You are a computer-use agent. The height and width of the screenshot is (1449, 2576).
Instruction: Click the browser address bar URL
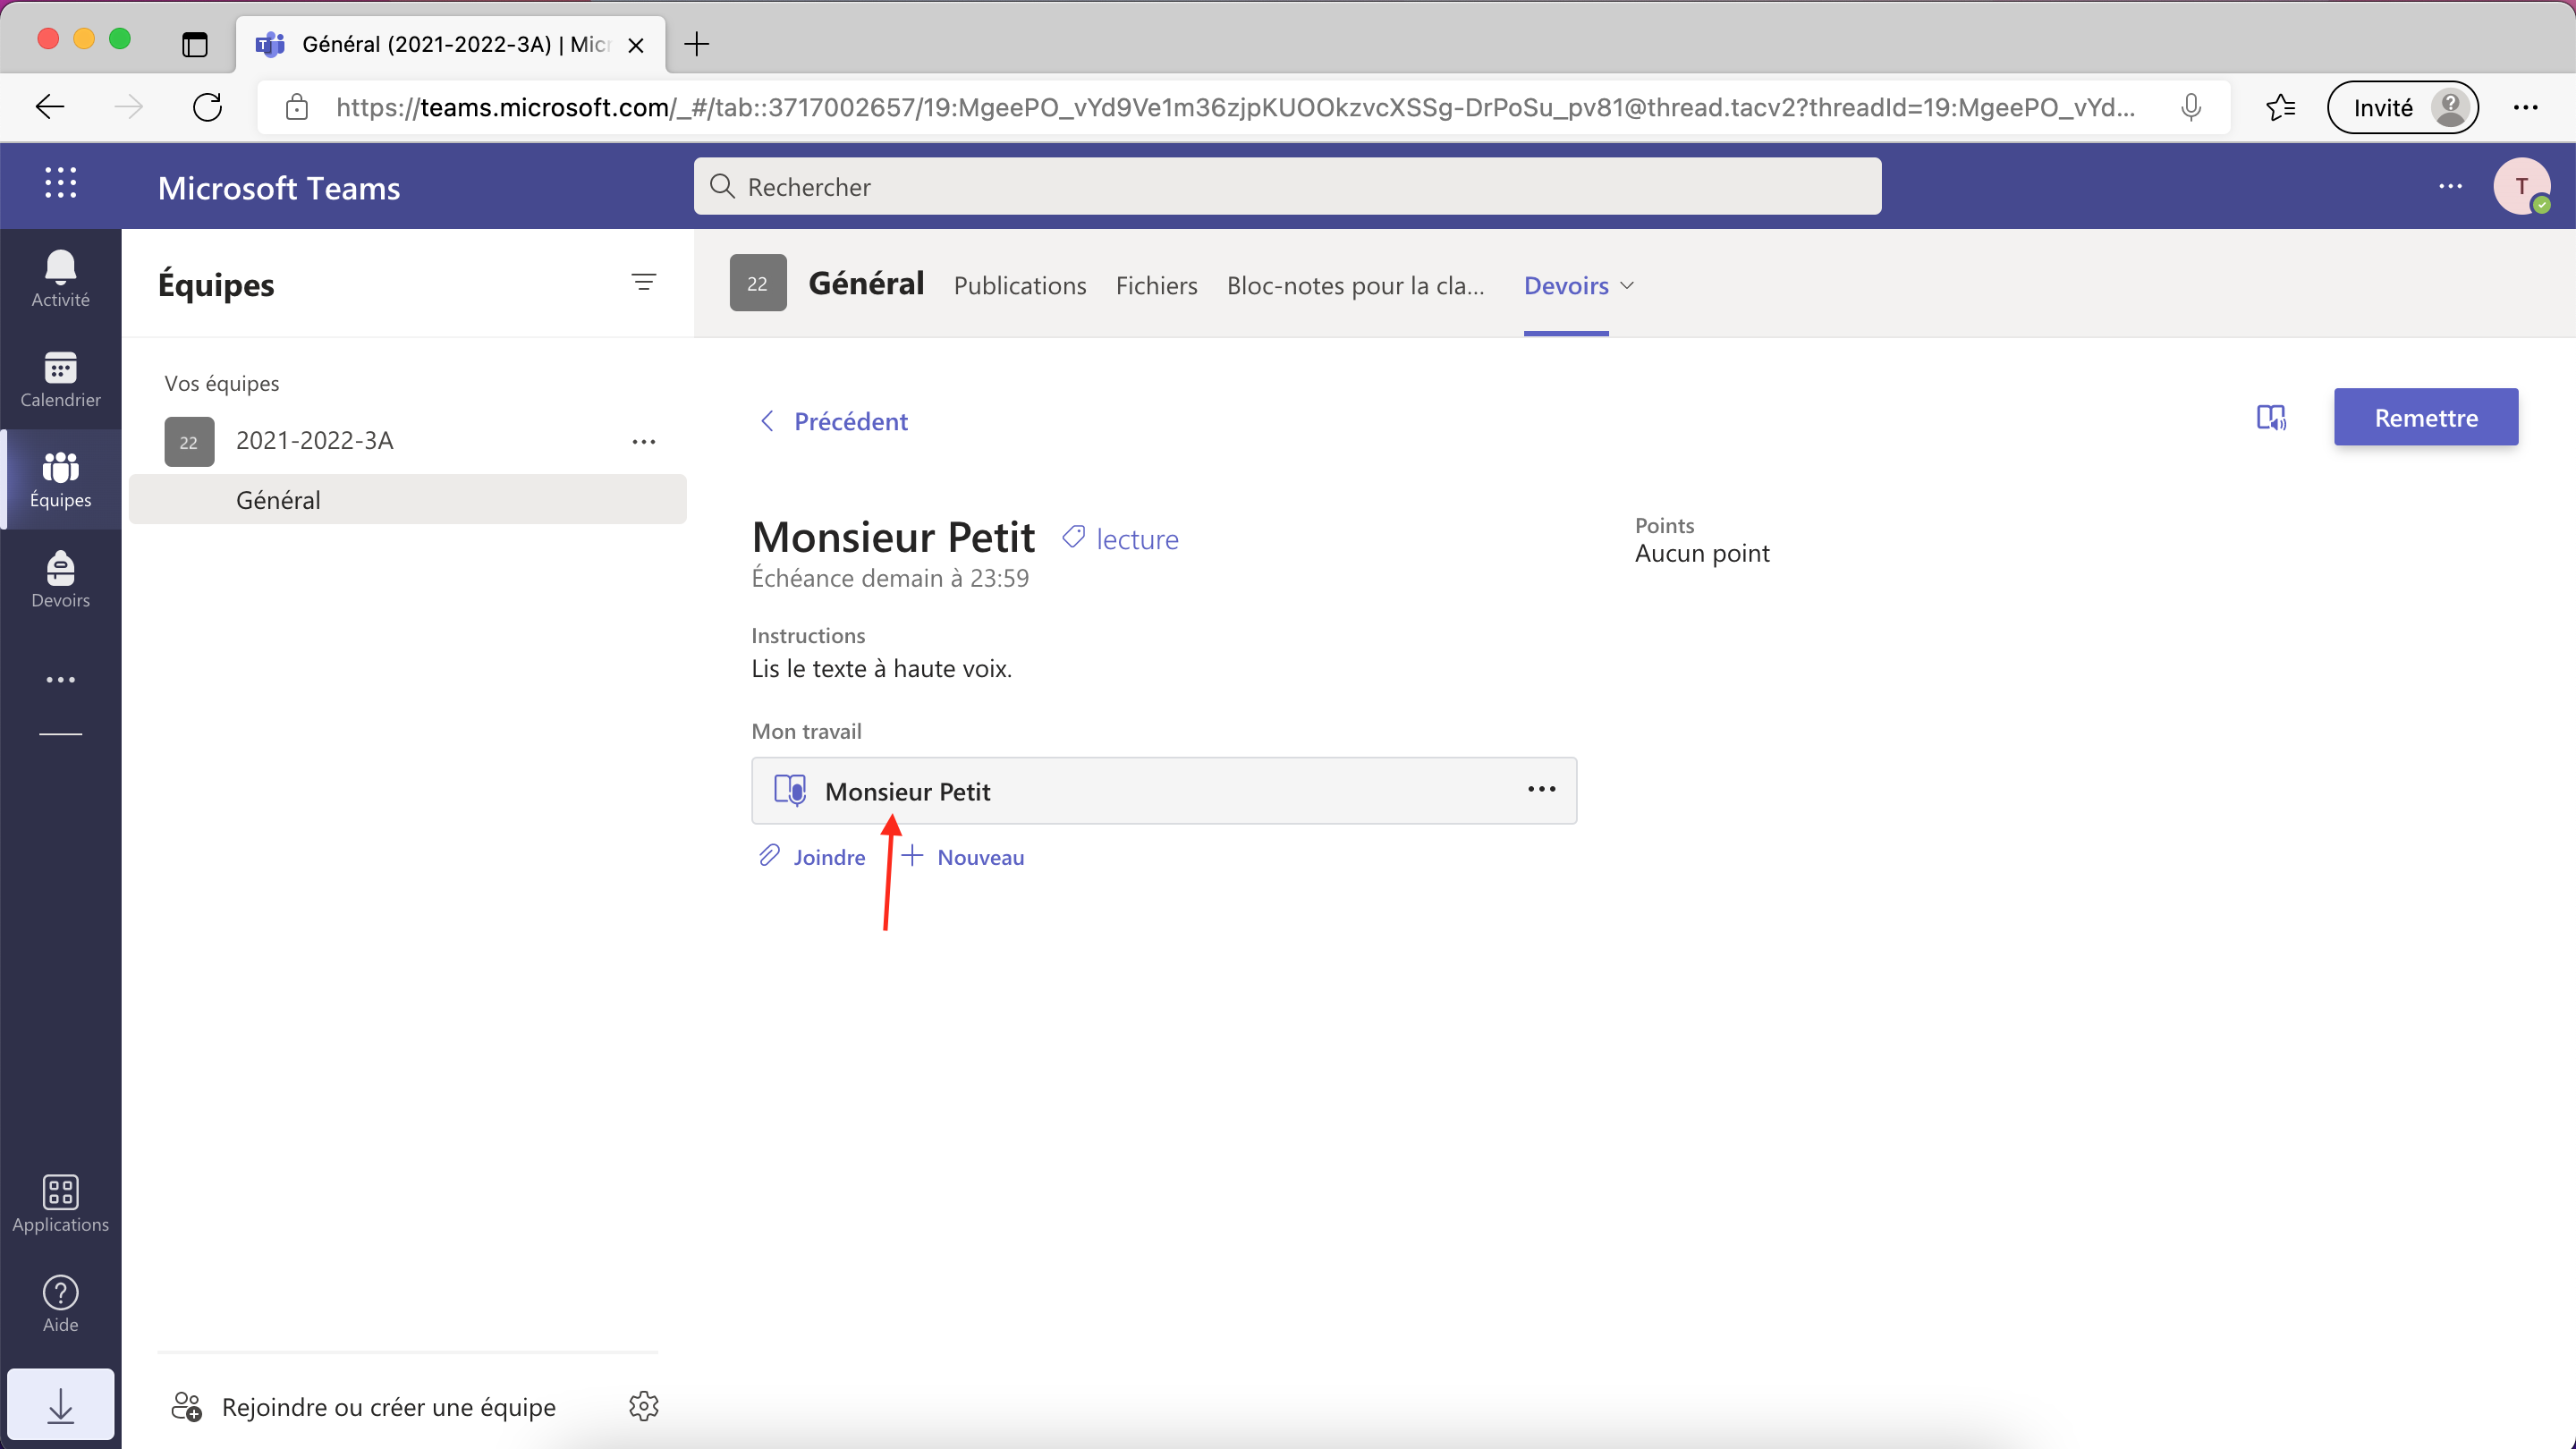click(1235, 107)
